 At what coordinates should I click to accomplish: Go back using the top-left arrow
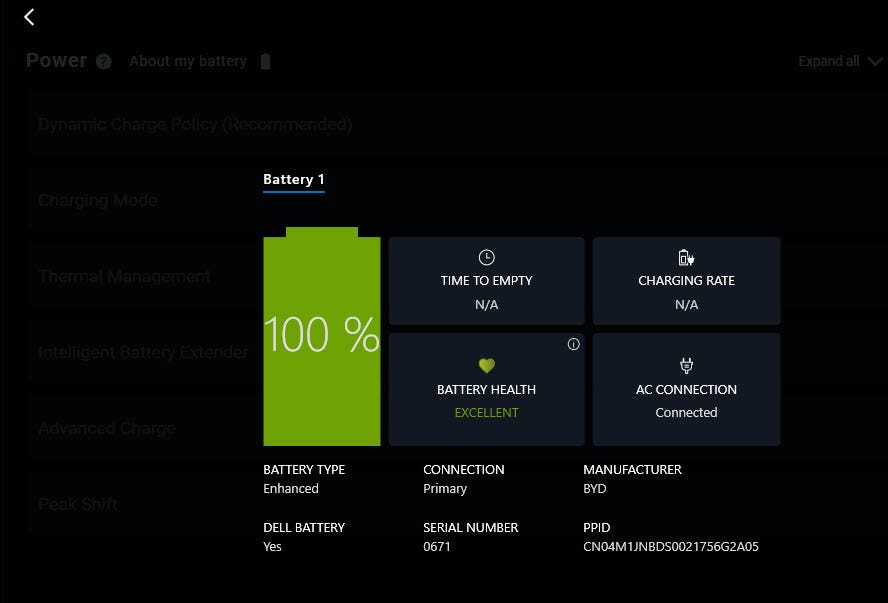click(x=29, y=17)
